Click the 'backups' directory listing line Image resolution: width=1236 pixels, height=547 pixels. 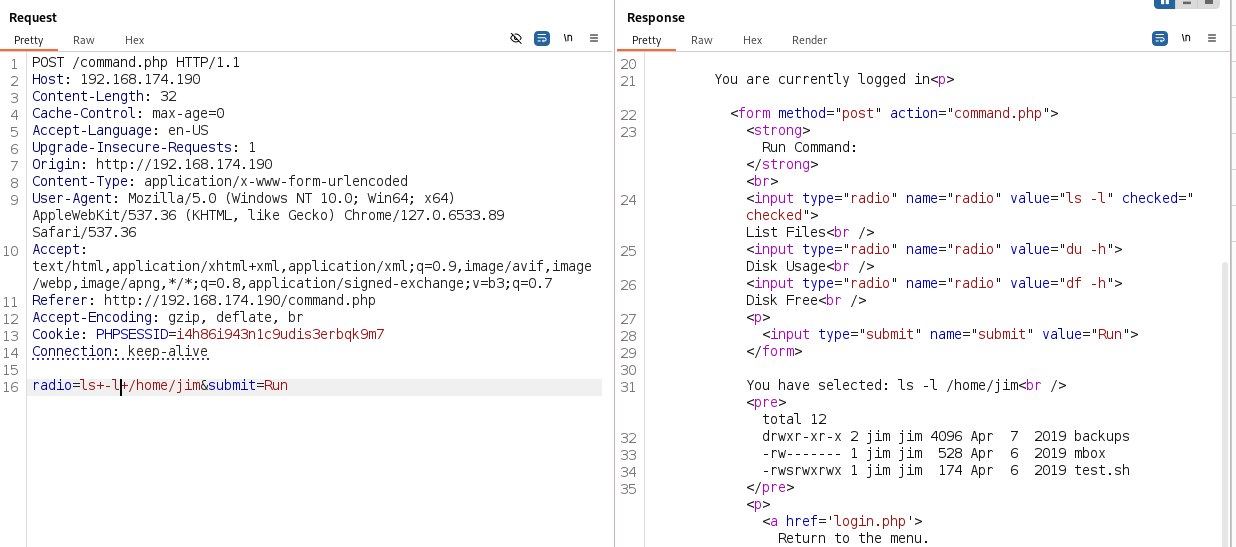click(x=946, y=436)
